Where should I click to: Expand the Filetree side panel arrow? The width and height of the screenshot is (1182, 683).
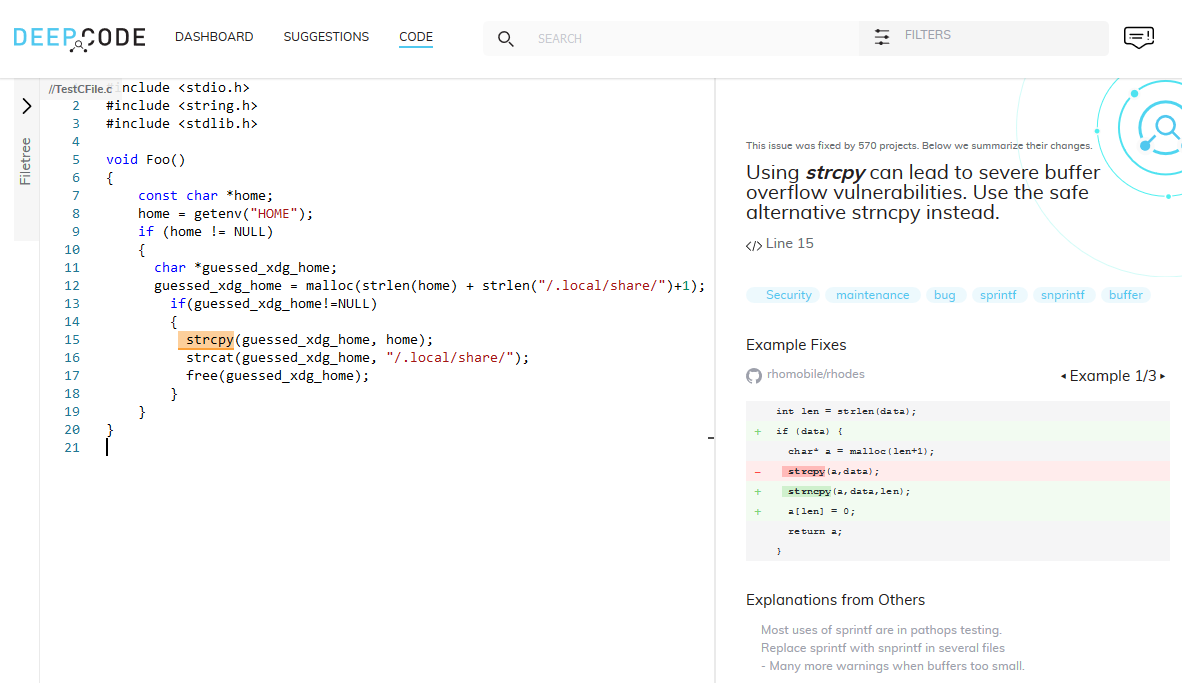tap(26, 106)
